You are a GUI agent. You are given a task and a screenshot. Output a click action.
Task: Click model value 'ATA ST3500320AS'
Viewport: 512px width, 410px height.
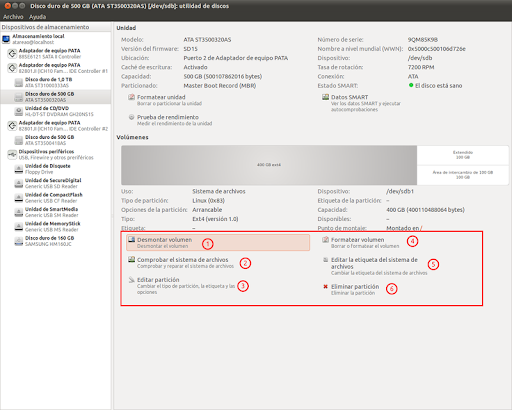[x=207, y=40]
